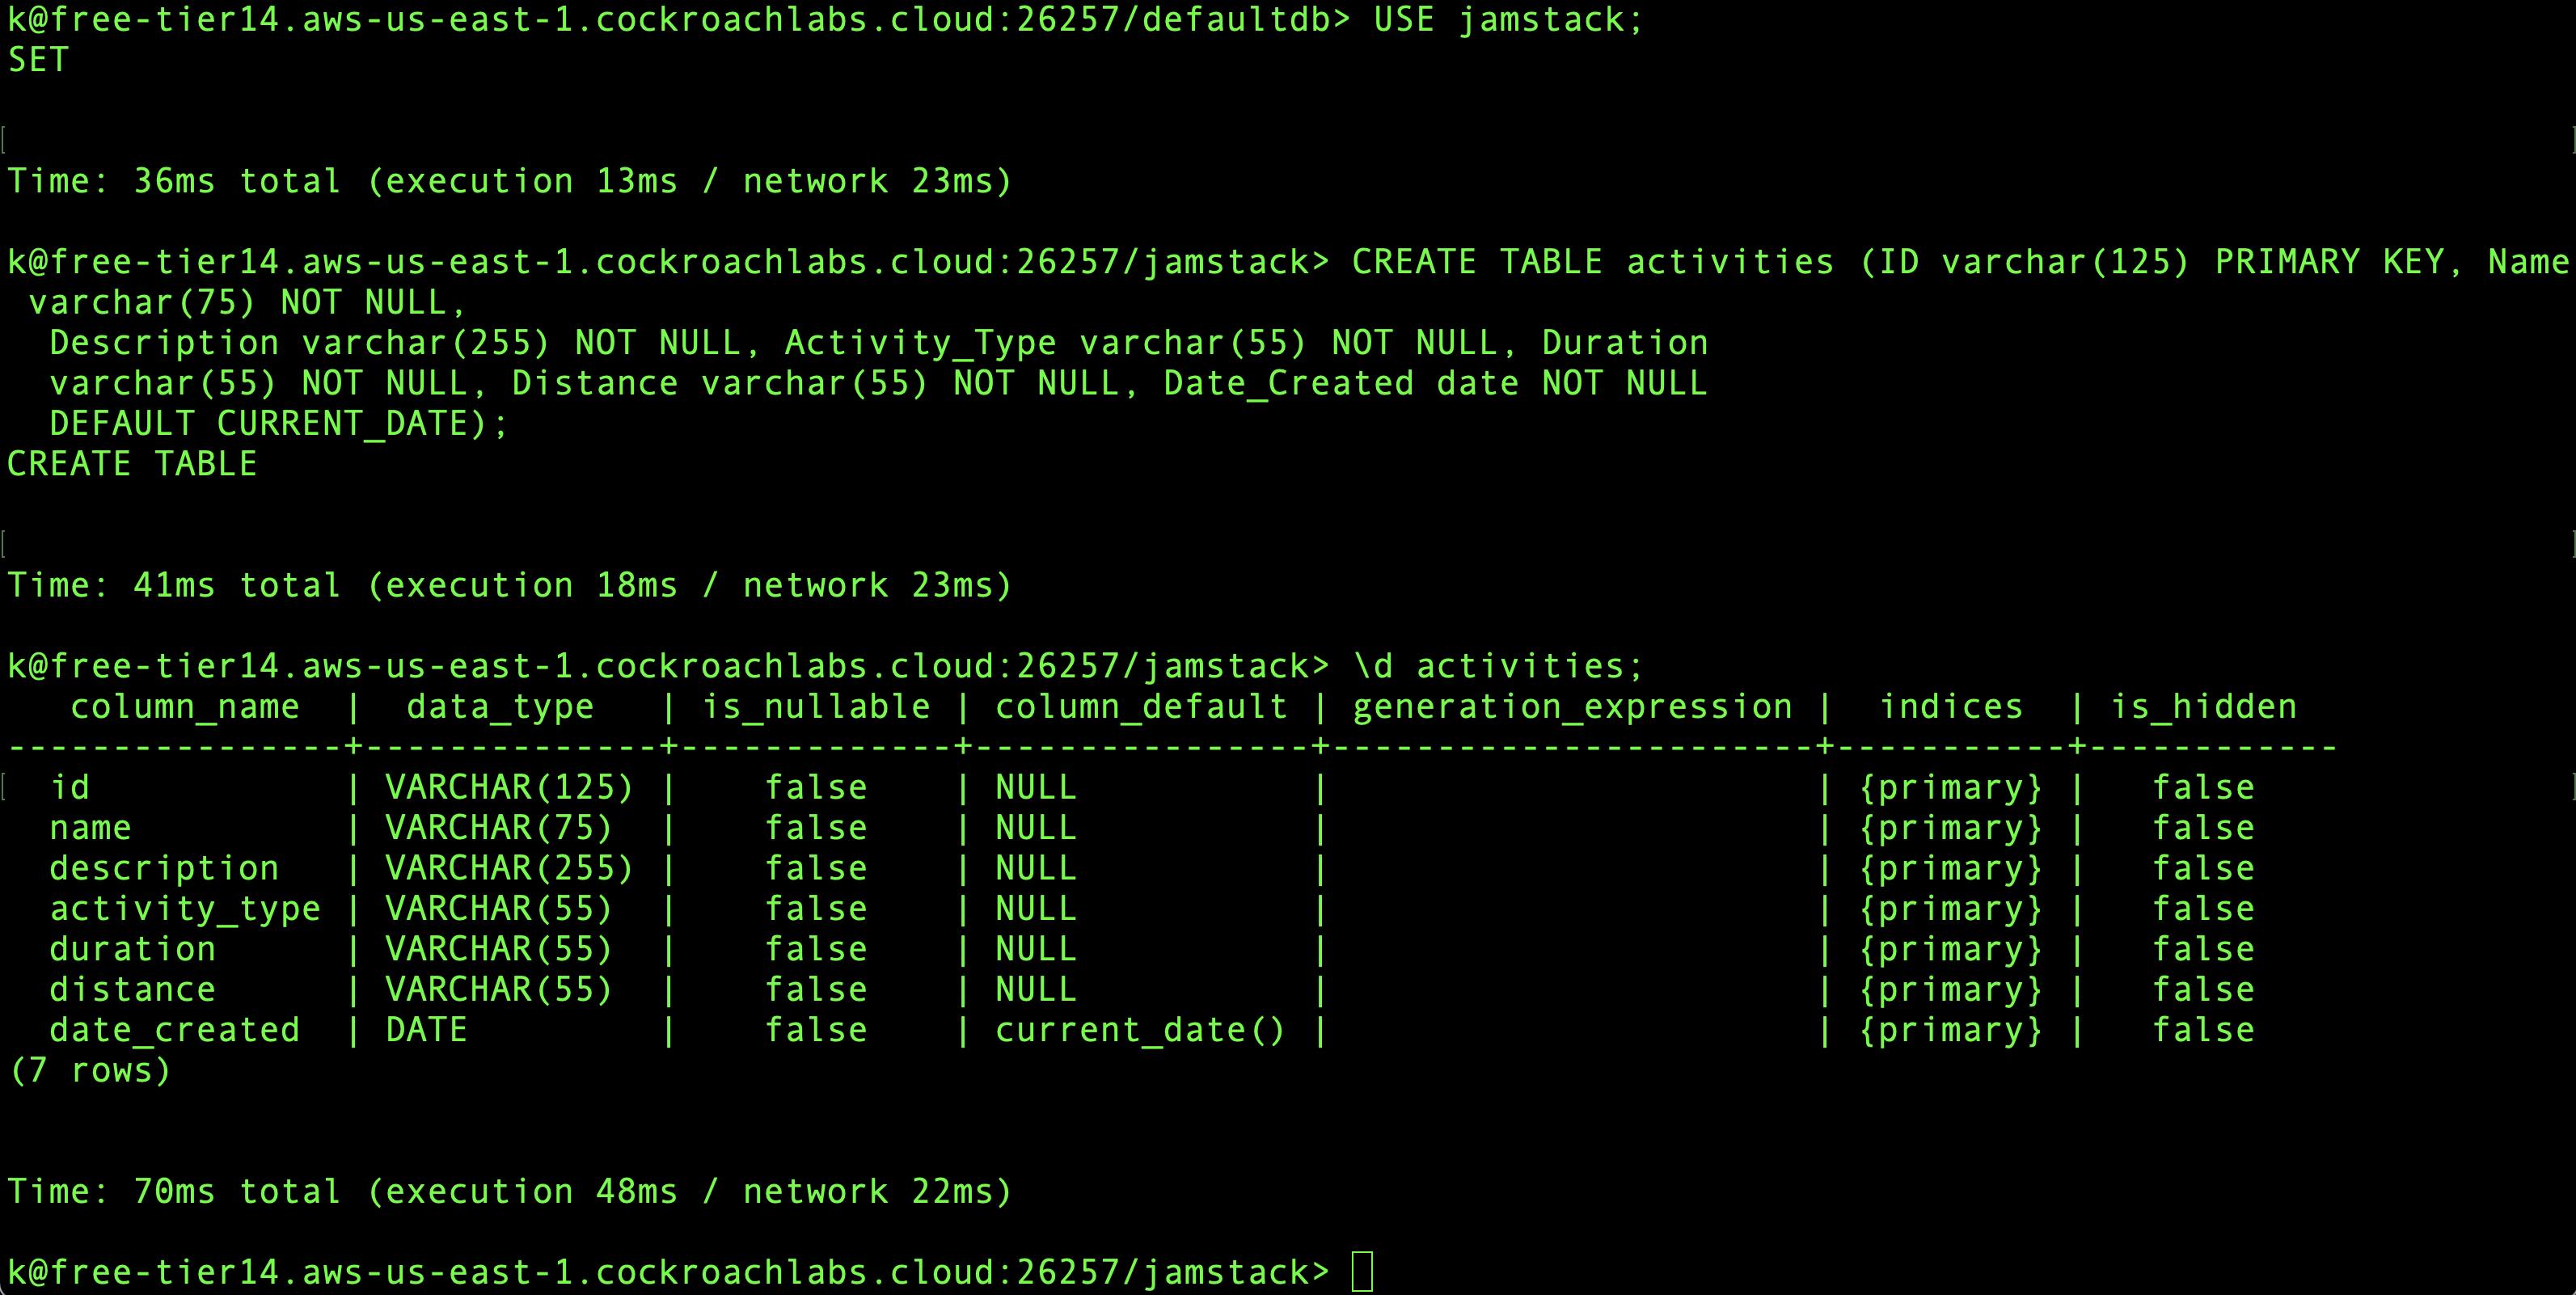Click the "generation_expression" table header

click(x=1572, y=707)
